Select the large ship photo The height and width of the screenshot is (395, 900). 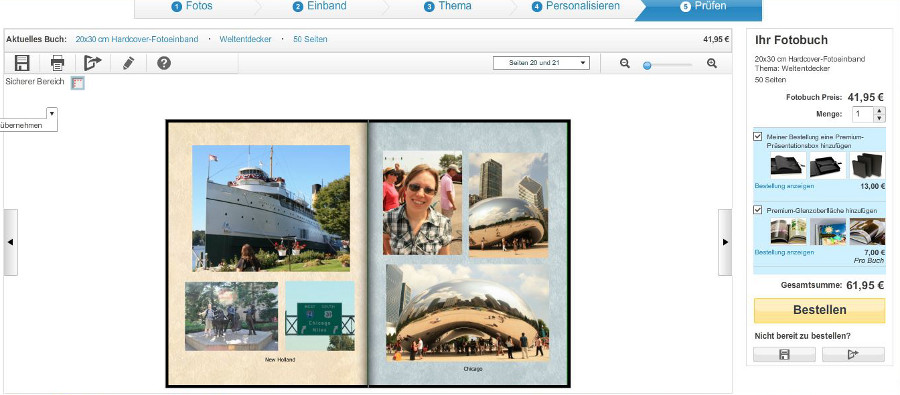tap(271, 208)
